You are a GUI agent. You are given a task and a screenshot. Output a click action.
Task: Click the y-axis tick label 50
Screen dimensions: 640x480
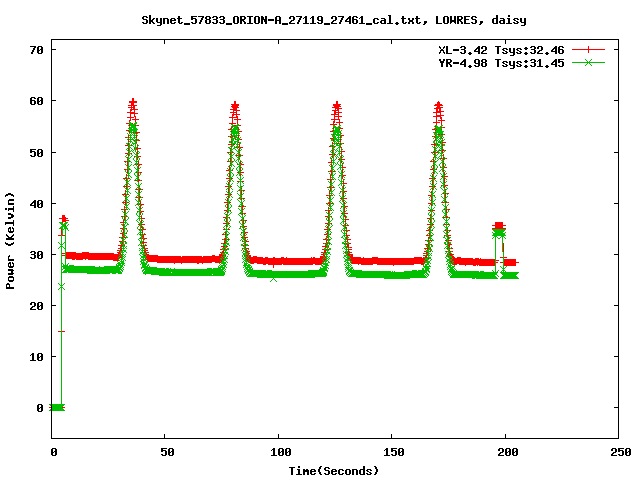click(36, 153)
